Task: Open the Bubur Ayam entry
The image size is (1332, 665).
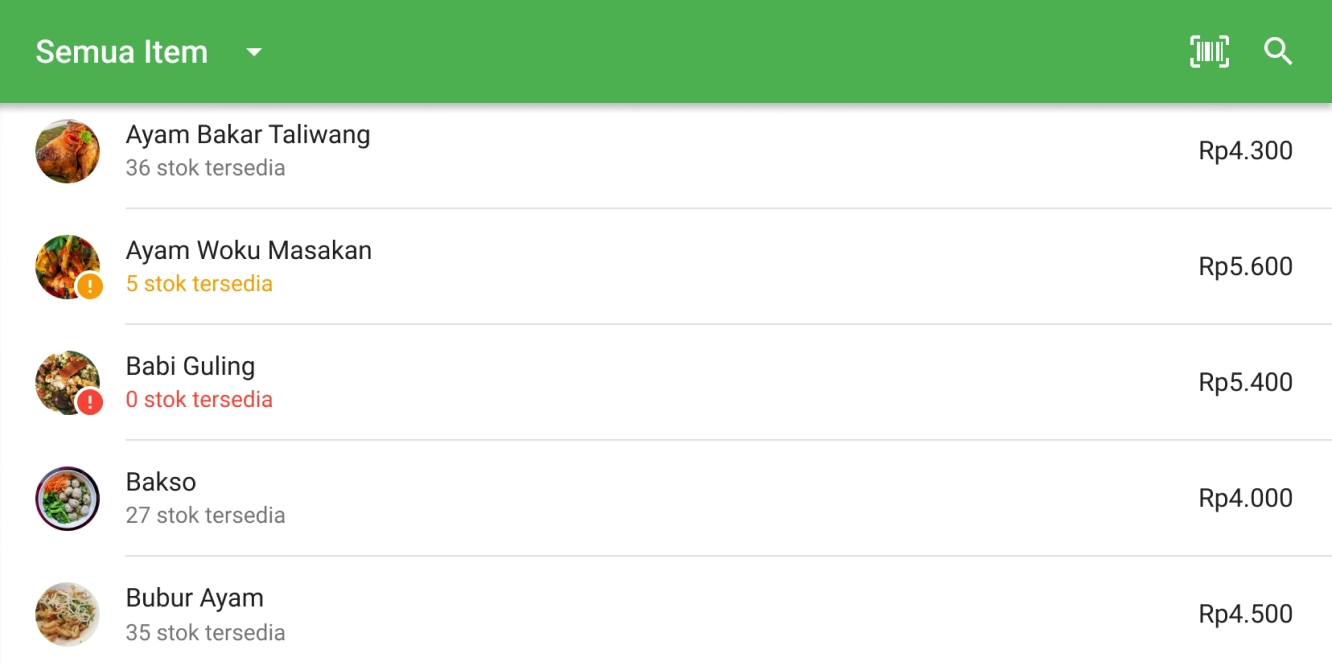Action: [195, 599]
